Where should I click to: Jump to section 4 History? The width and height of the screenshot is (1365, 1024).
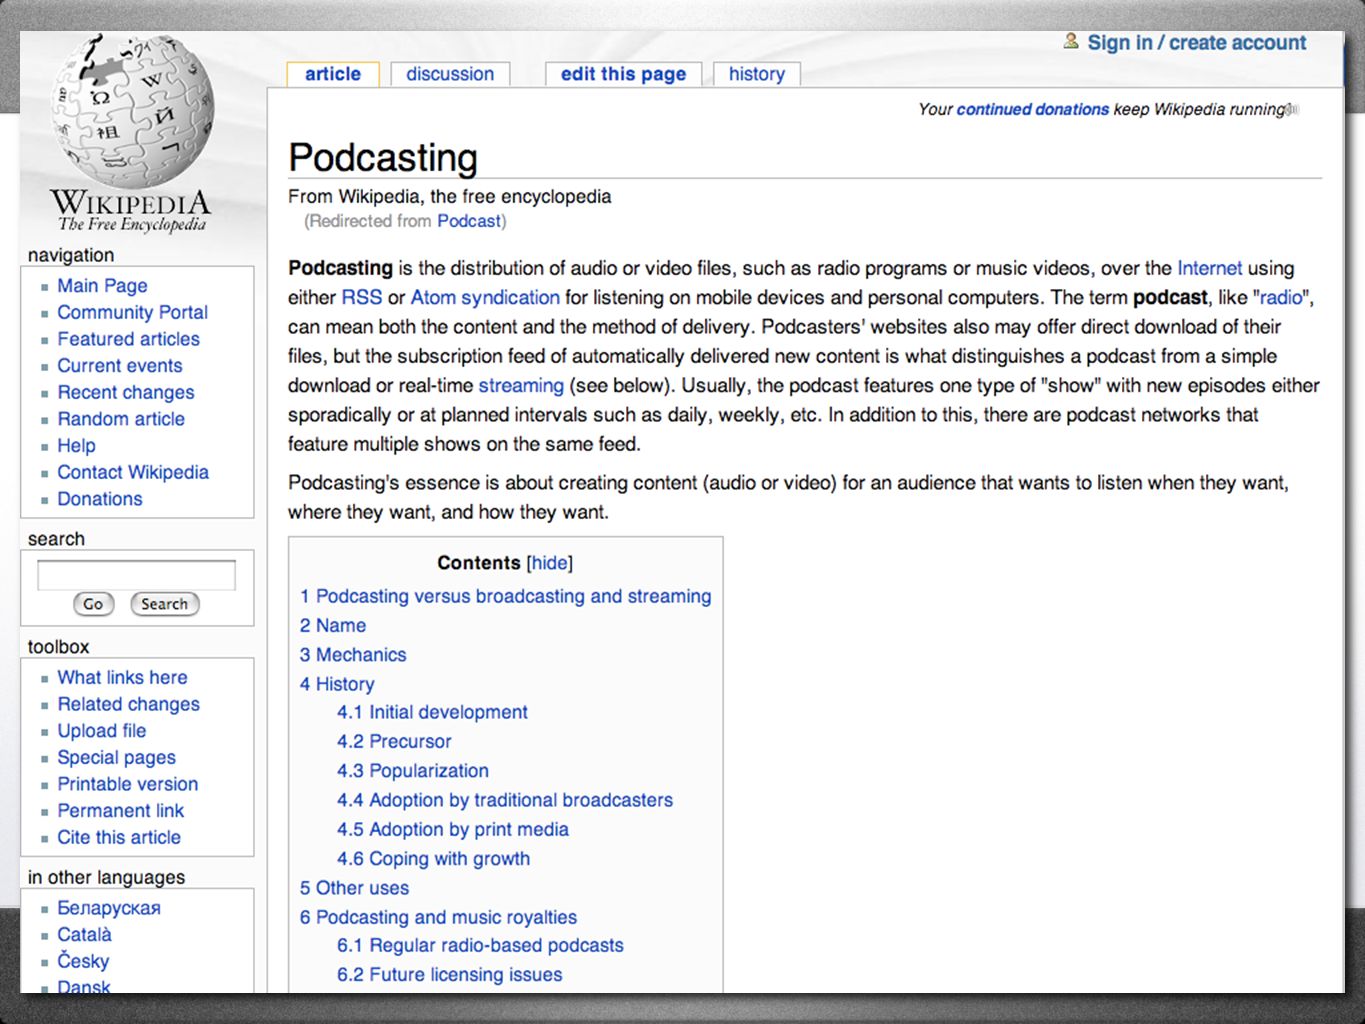pyautogui.click(x=337, y=684)
